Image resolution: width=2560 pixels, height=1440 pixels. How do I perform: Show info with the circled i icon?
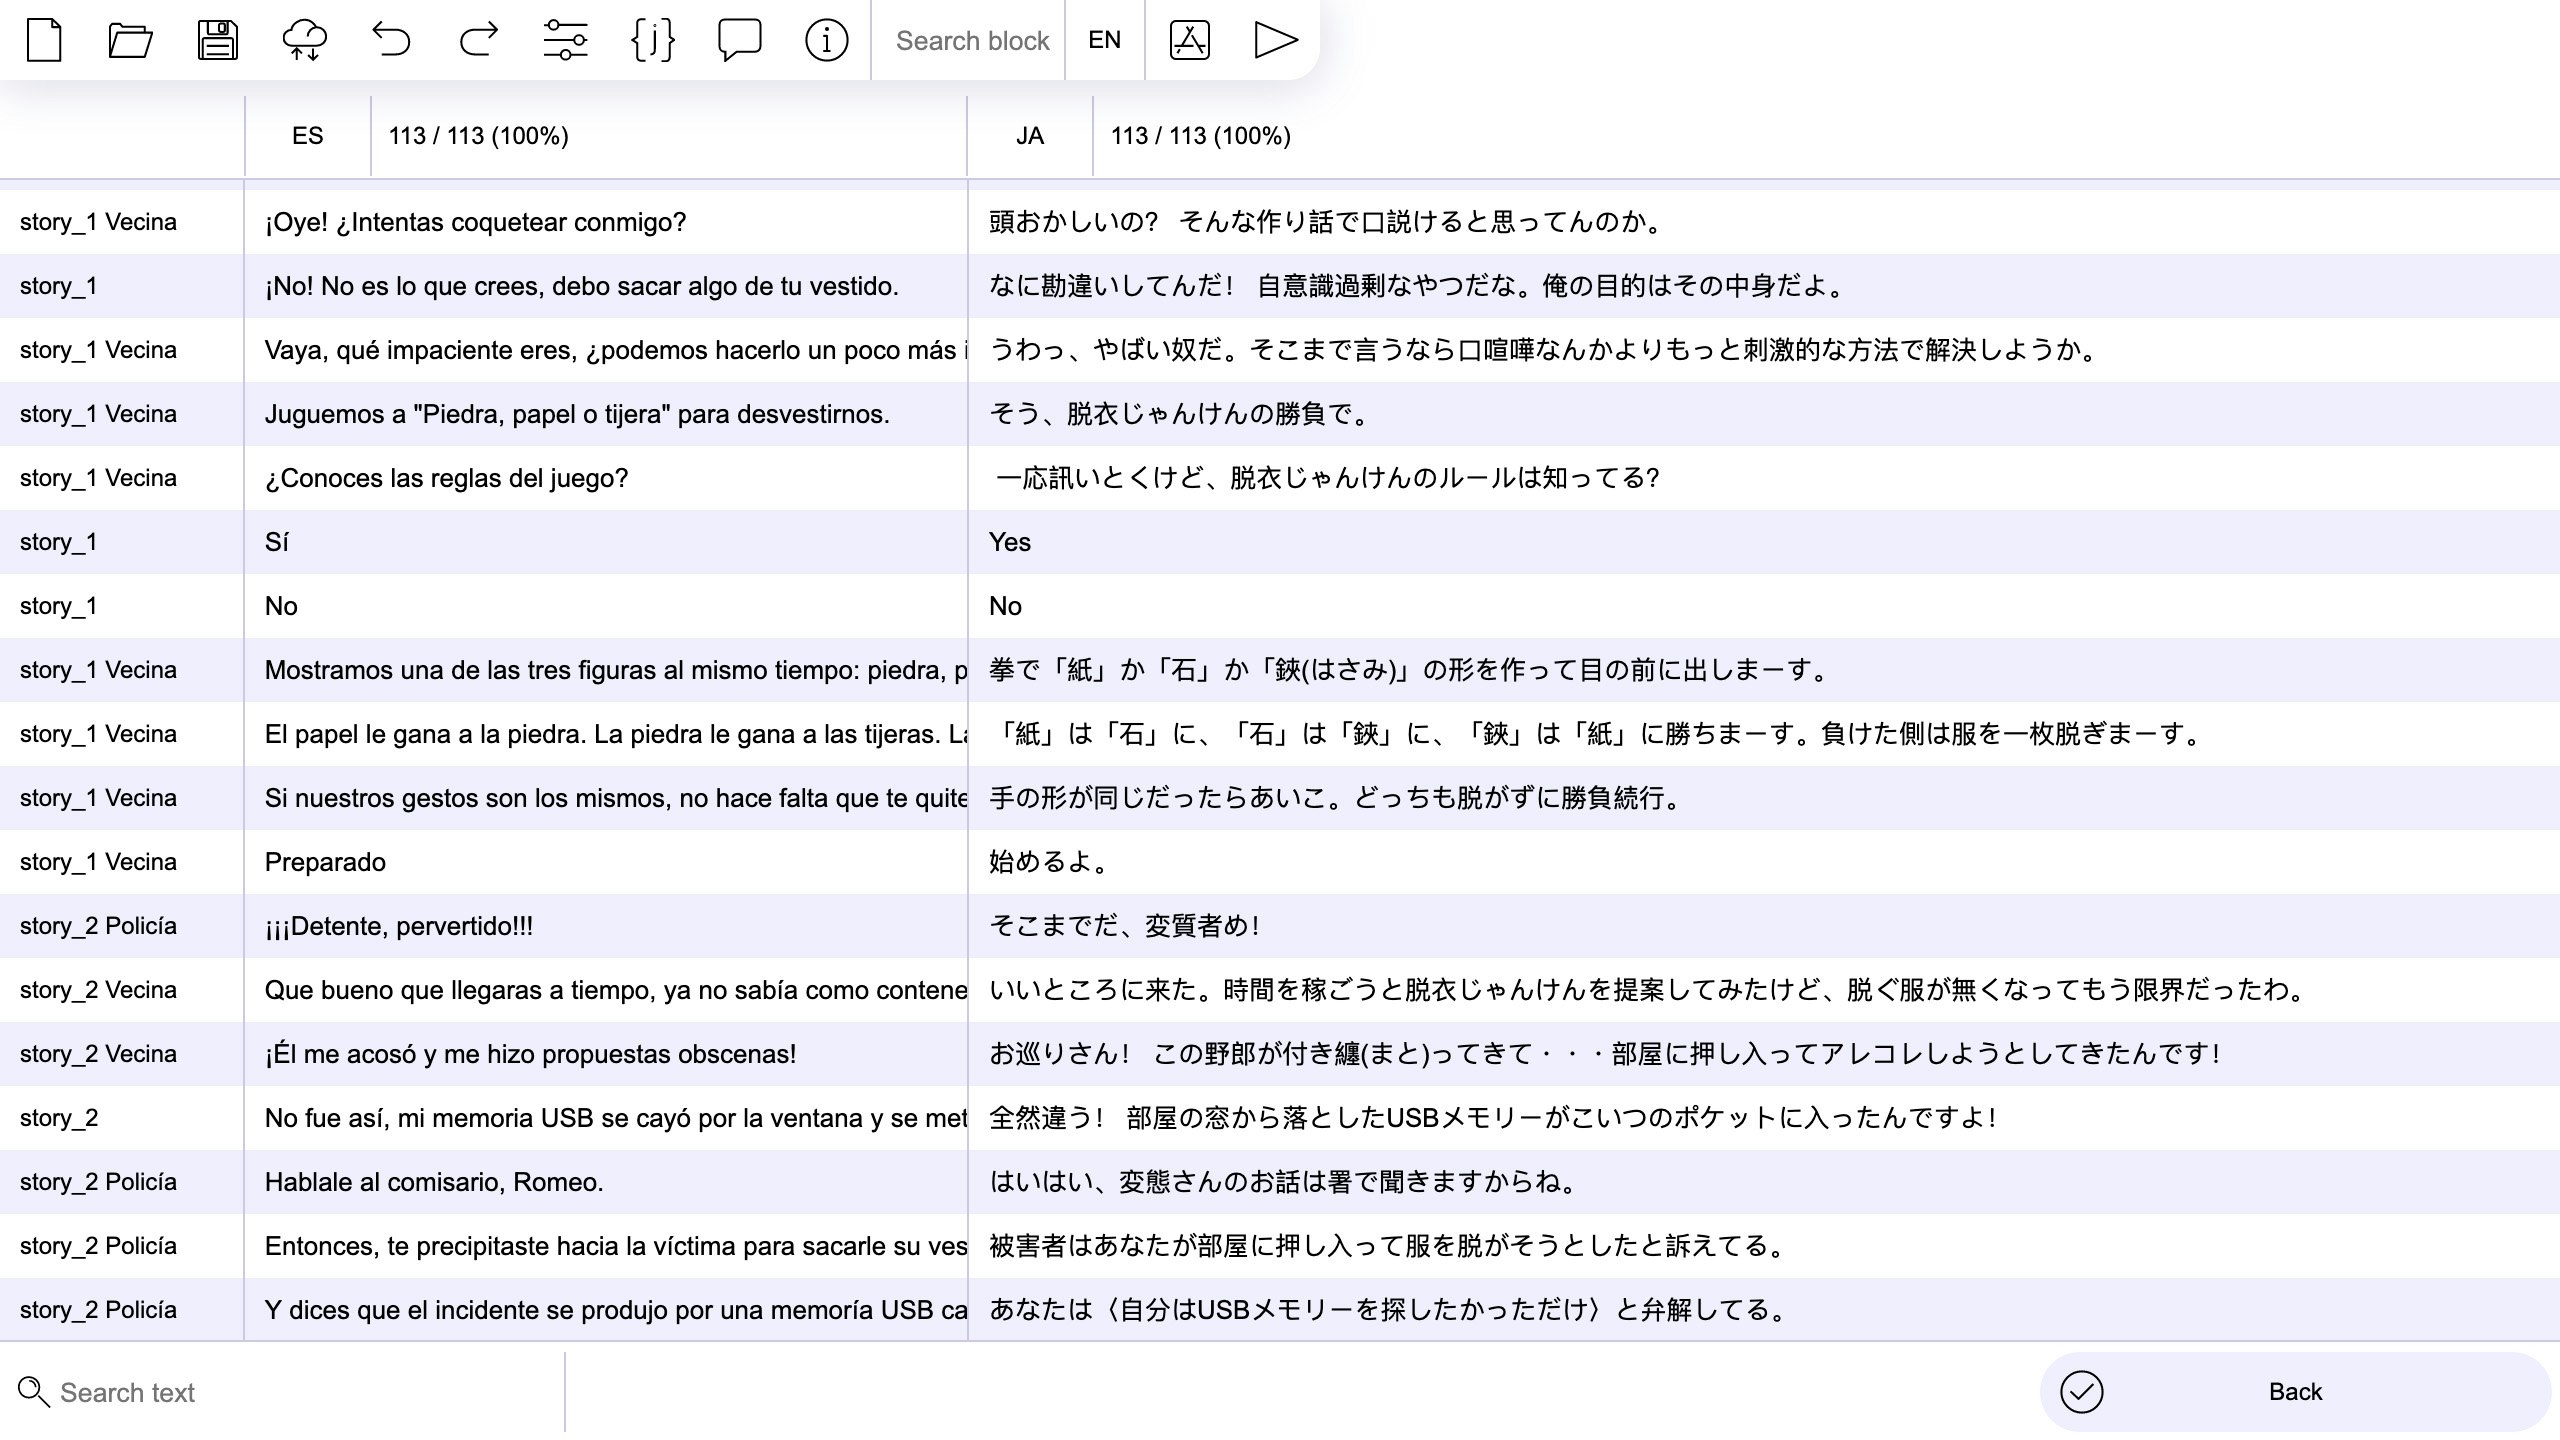[826, 40]
